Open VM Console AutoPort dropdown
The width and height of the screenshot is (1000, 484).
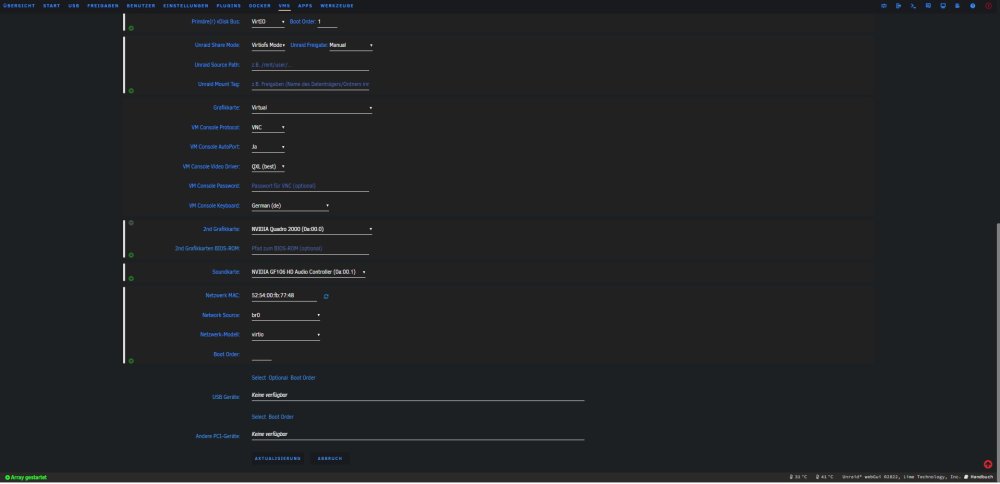click(268, 147)
